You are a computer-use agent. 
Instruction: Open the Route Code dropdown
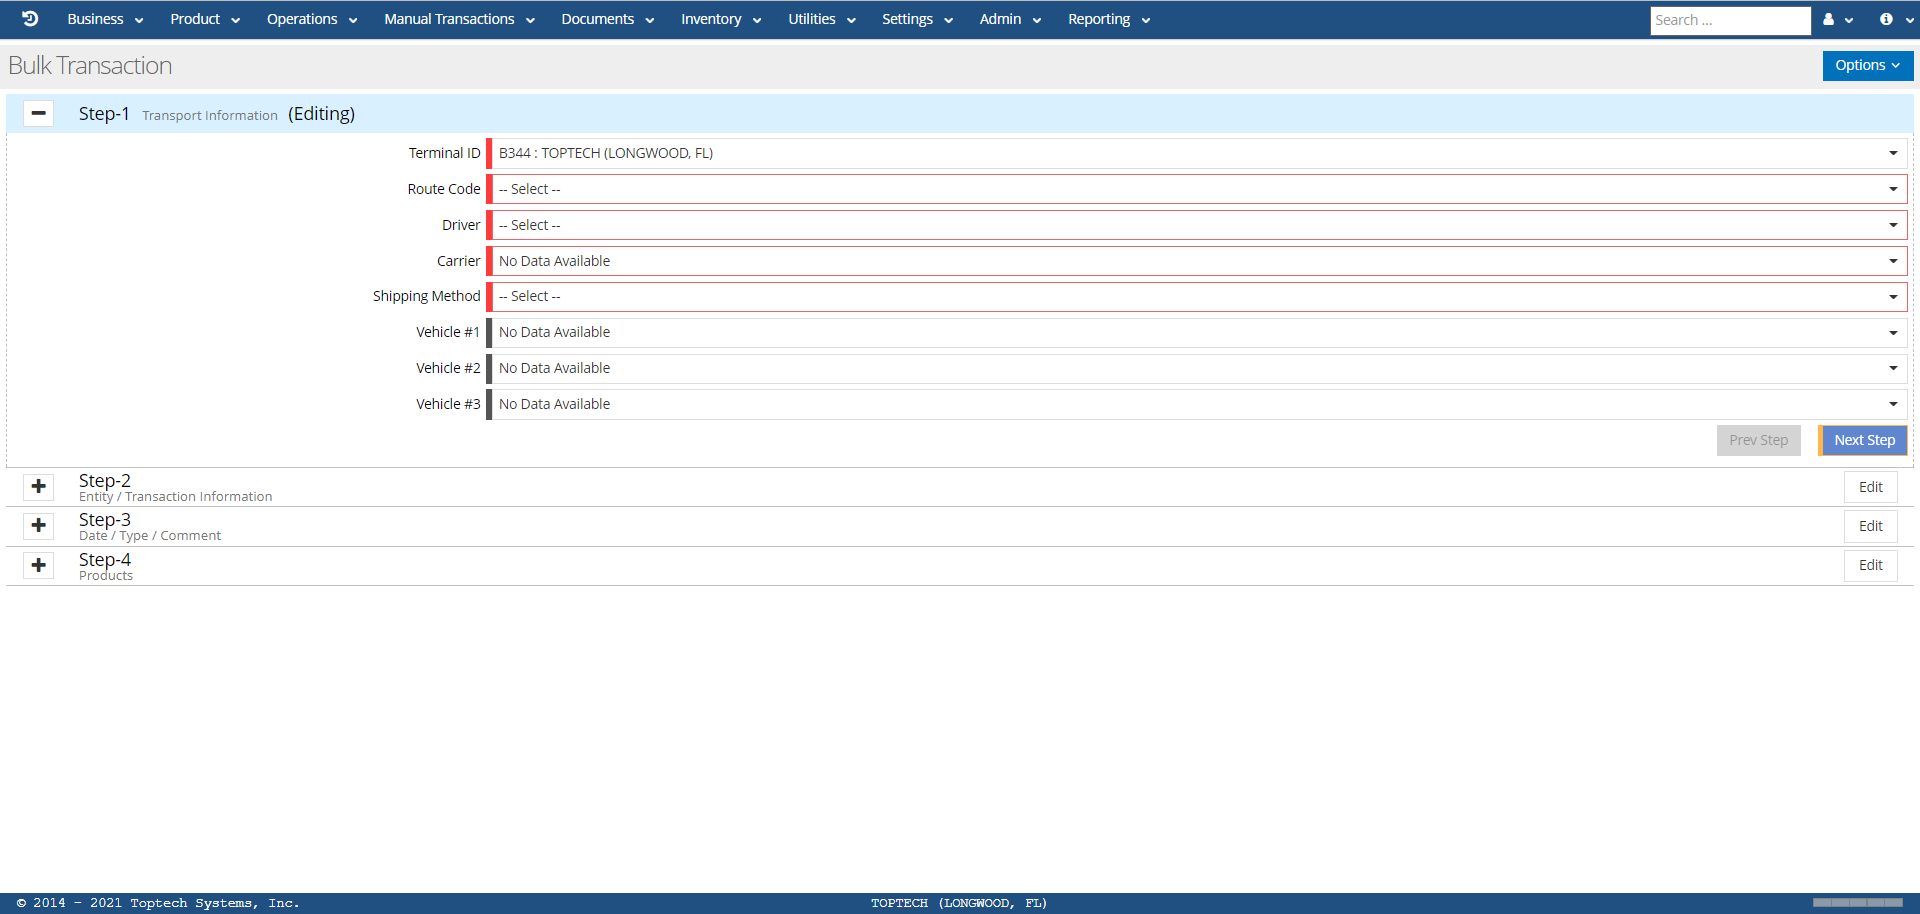(x=1198, y=190)
